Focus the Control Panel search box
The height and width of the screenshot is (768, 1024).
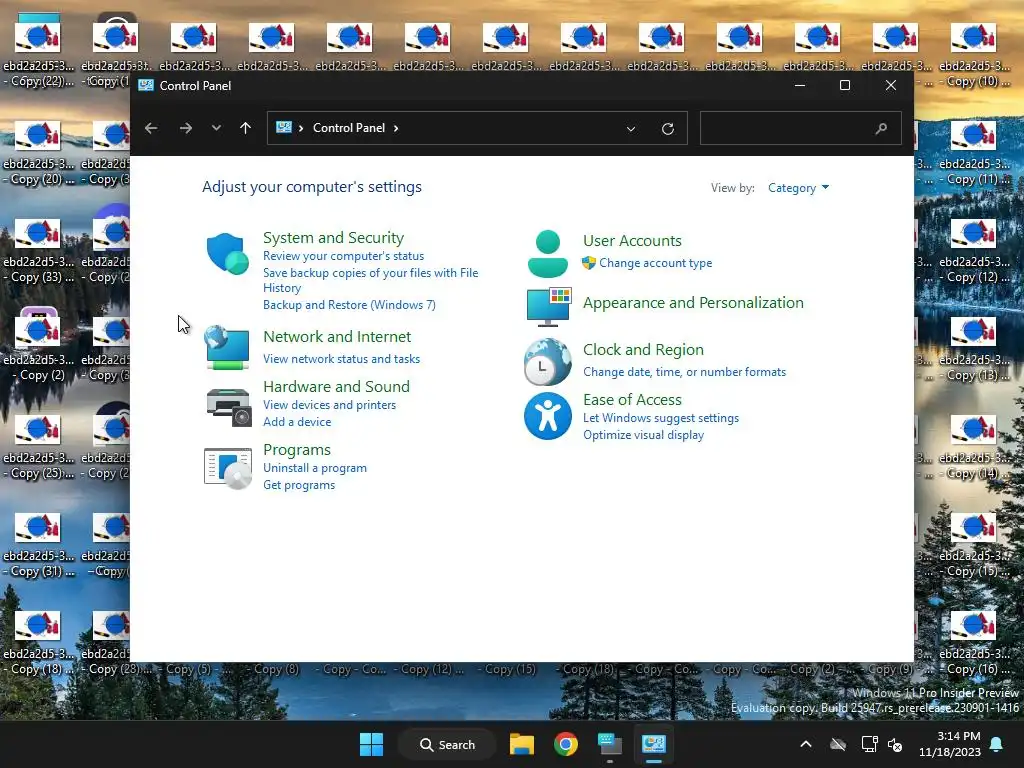click(x=801, y=128)
